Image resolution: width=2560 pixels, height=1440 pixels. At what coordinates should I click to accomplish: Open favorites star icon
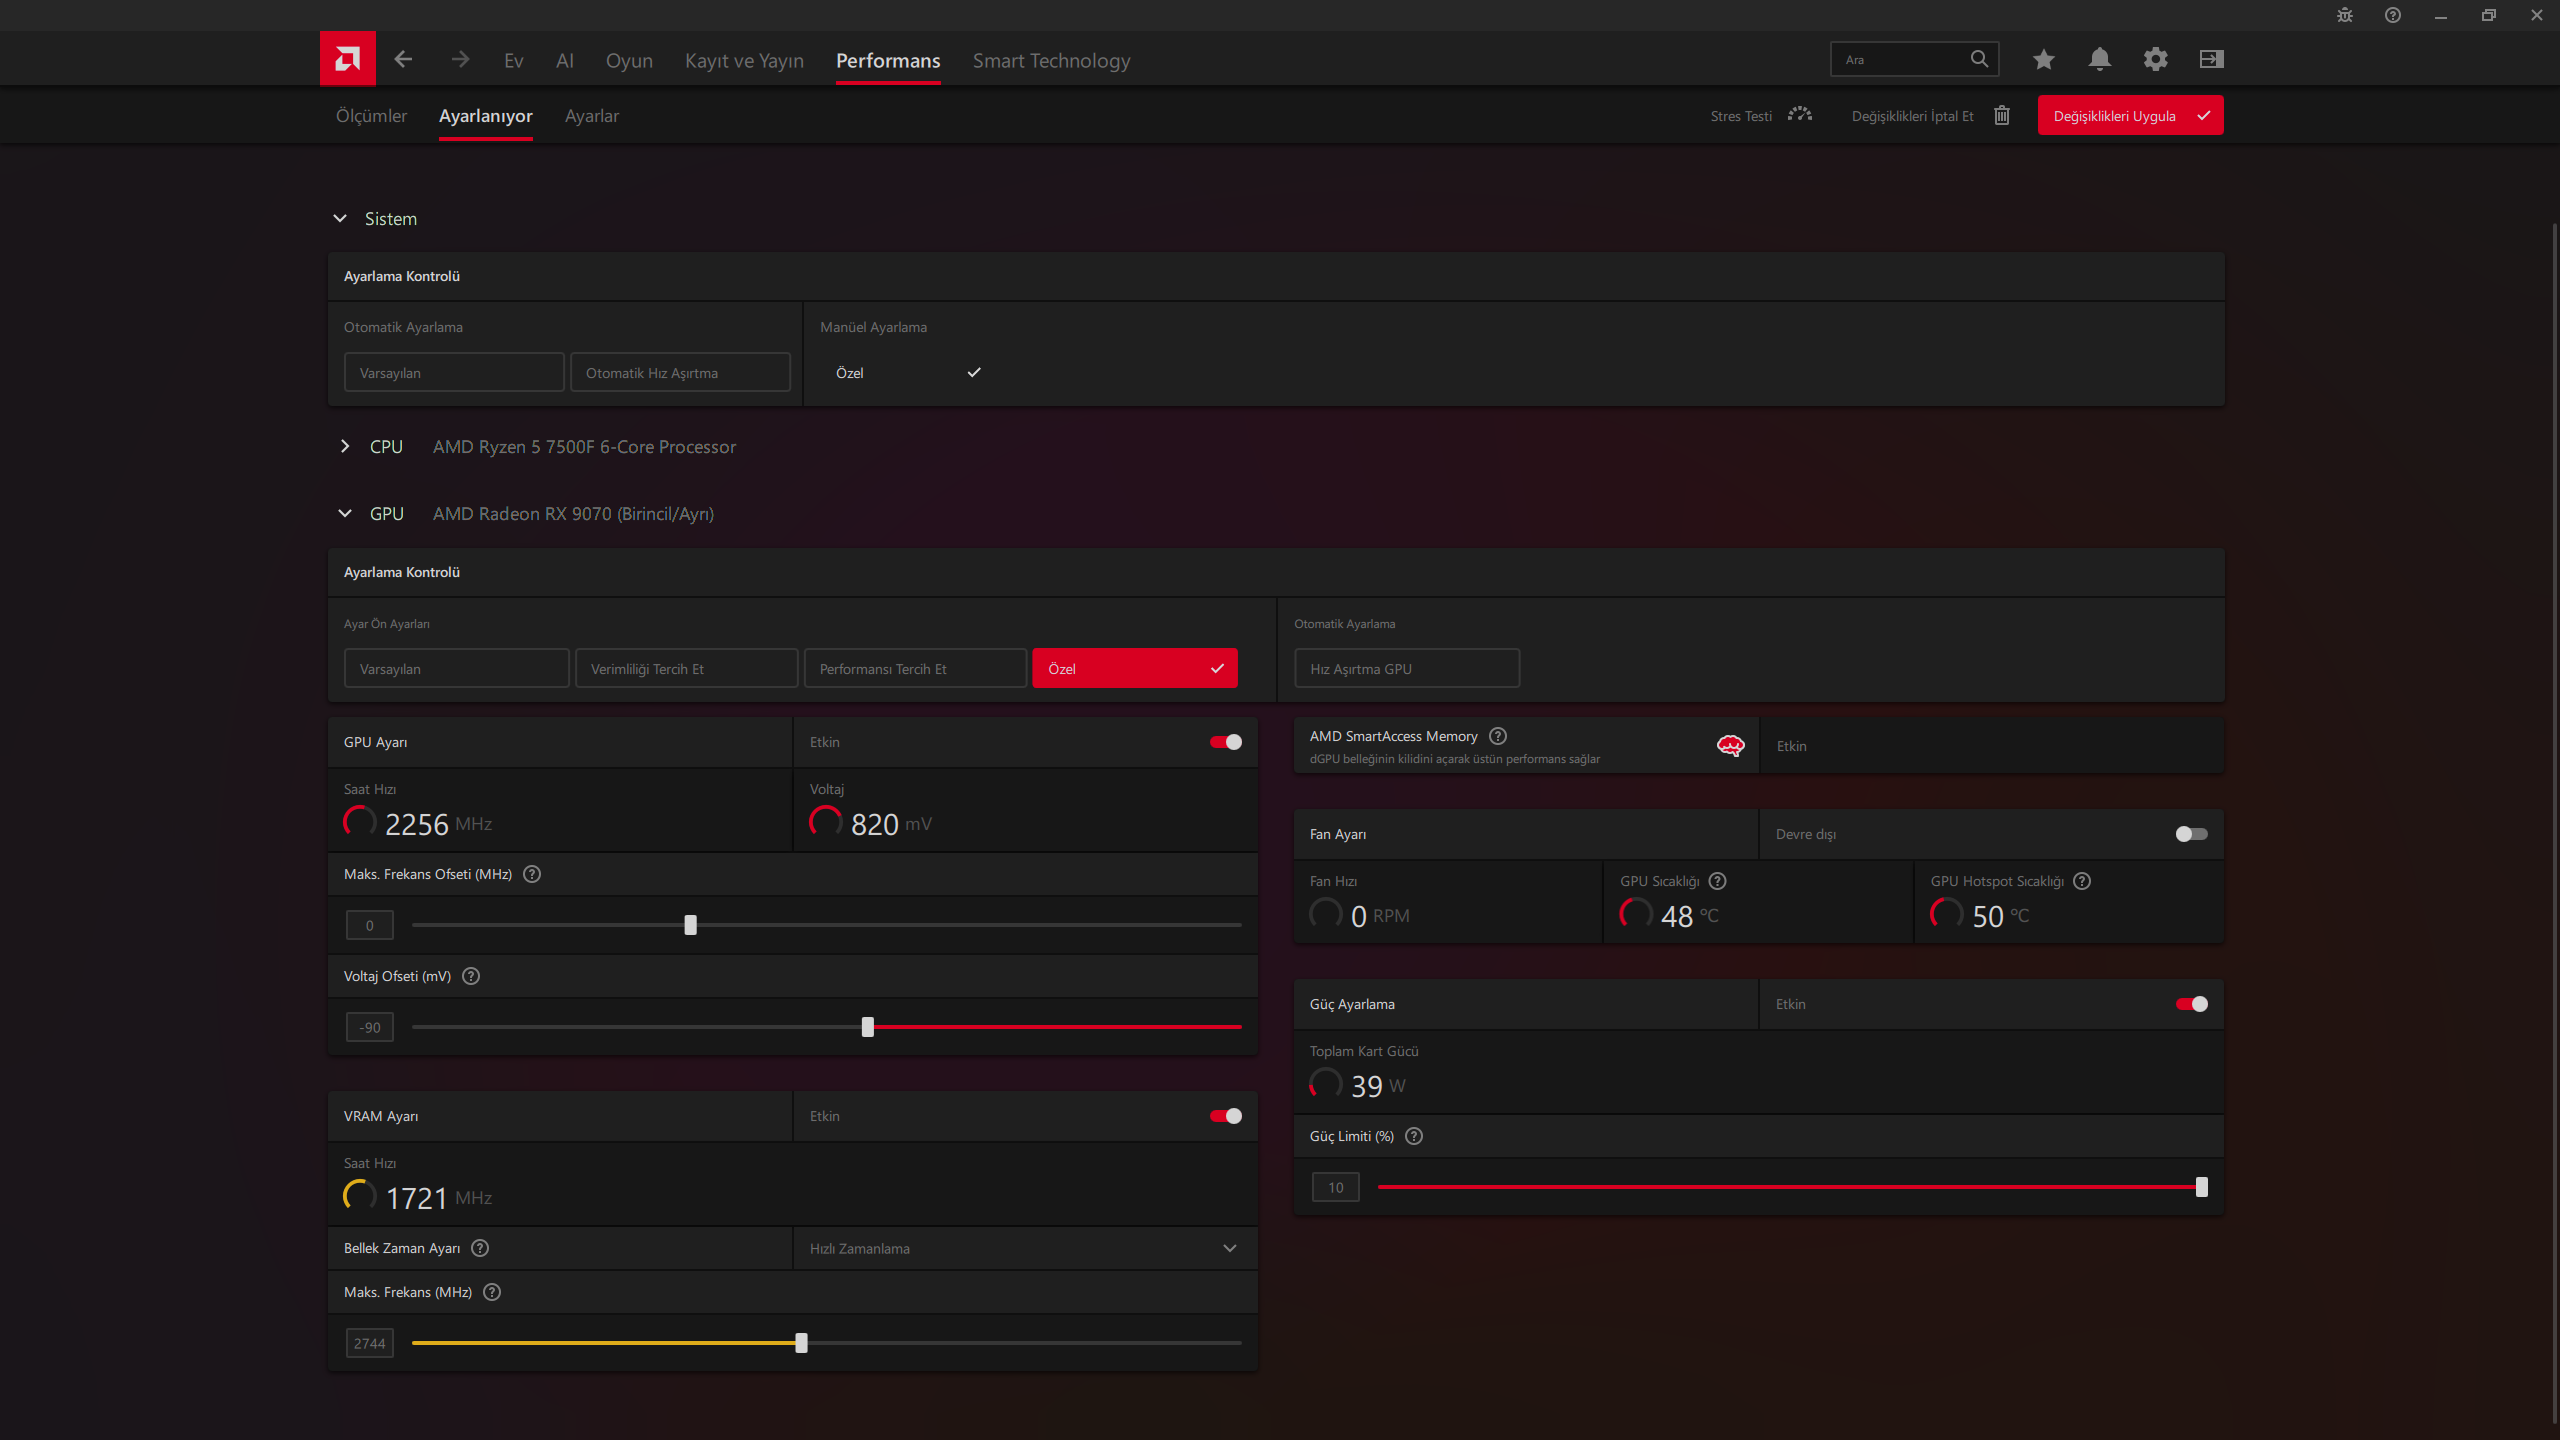tap(2043, 59)
